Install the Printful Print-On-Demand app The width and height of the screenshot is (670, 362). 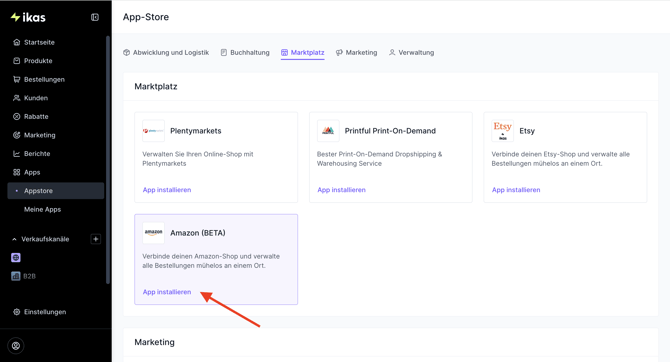coord(341,190)
